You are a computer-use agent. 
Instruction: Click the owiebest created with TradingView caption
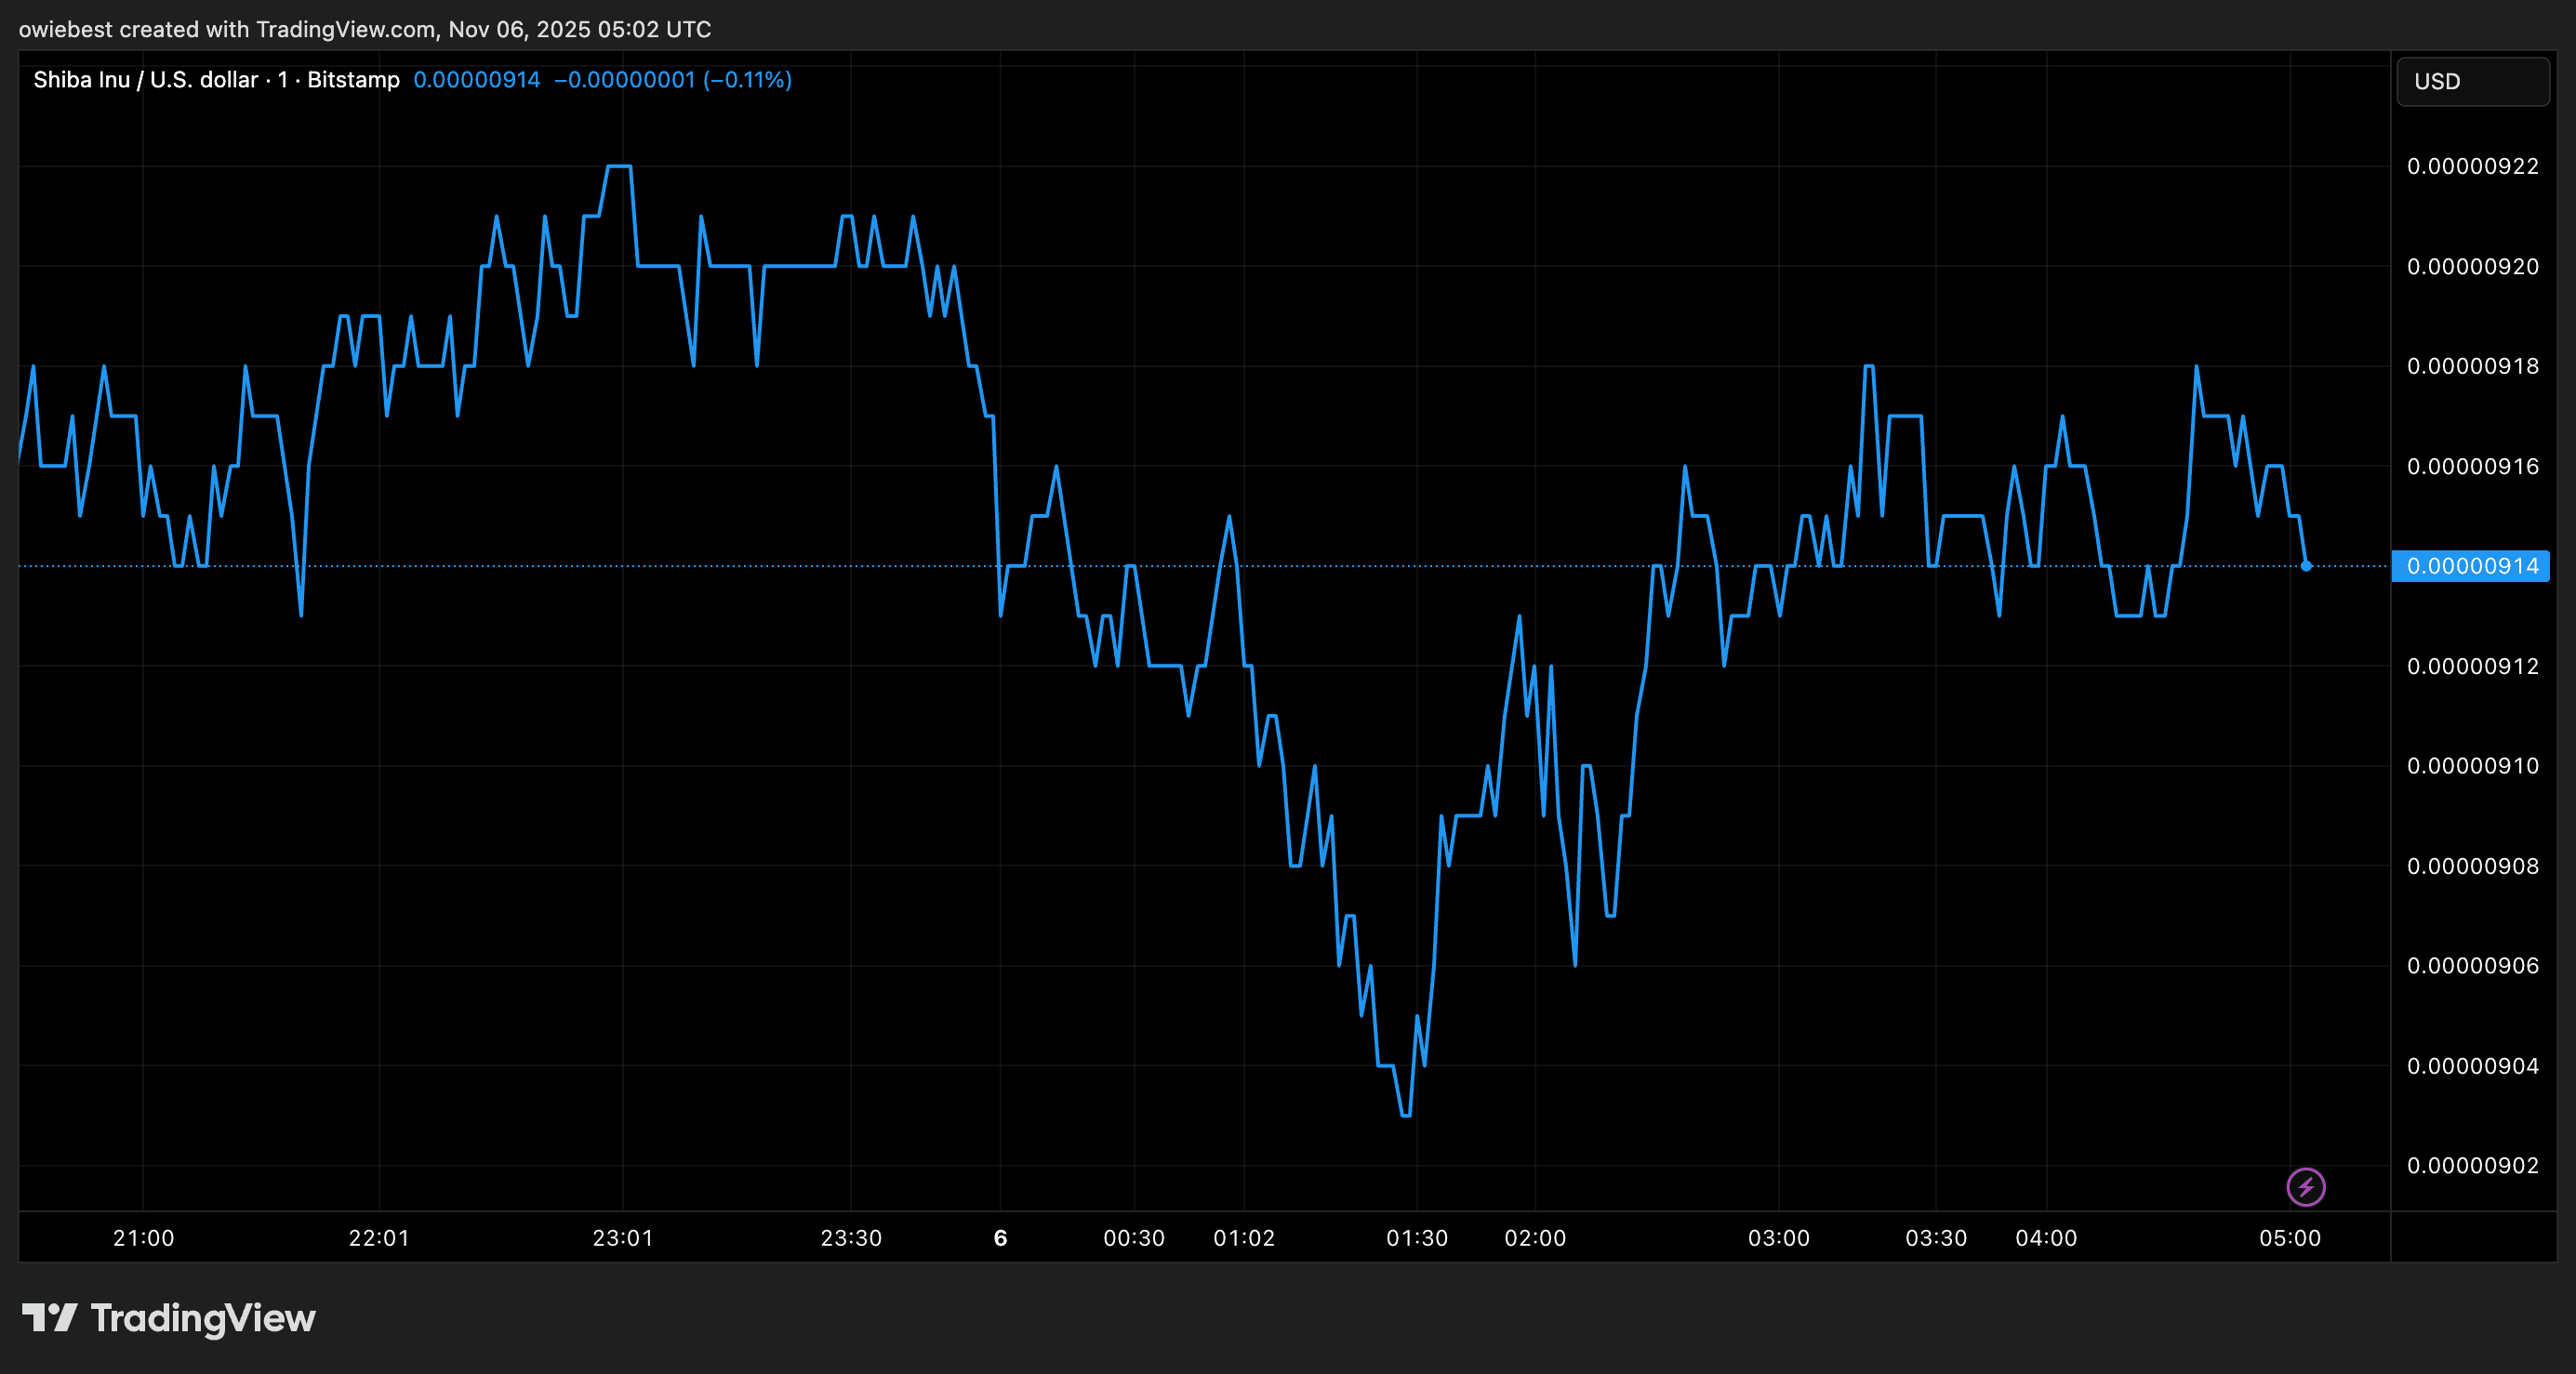pyautogui.click(x=364, y=29)
